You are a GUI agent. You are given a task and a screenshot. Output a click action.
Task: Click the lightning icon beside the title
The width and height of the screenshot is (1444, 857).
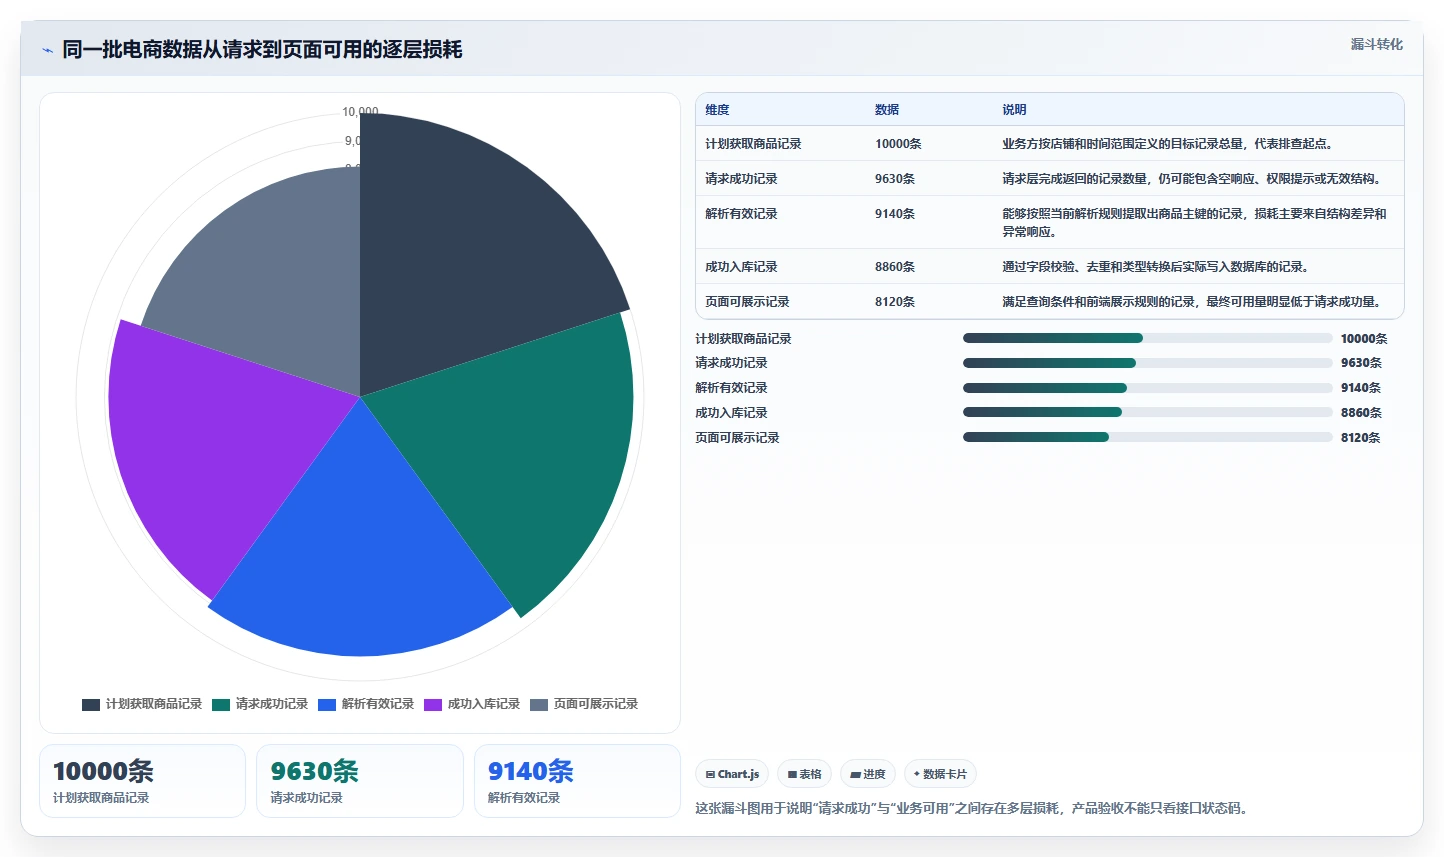coord(47,50)
